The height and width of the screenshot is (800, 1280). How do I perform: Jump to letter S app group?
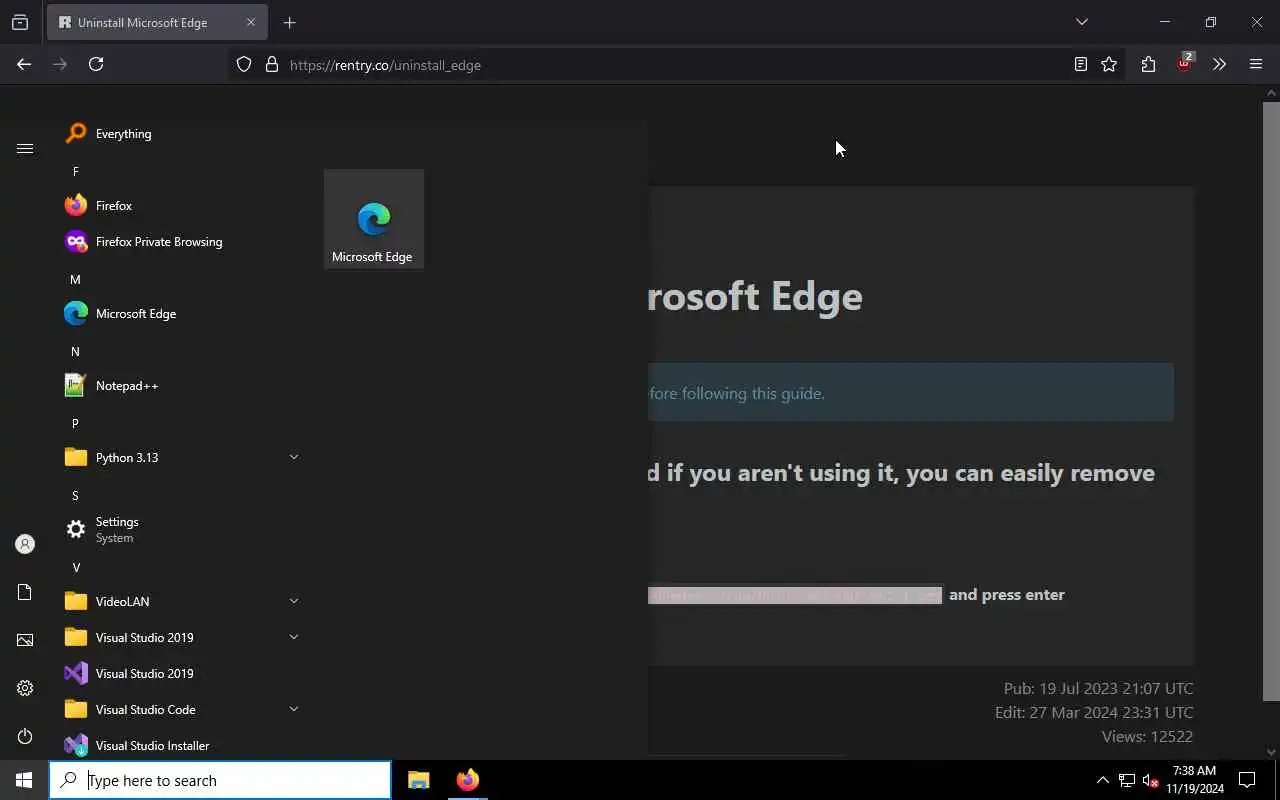pos(75,495)
